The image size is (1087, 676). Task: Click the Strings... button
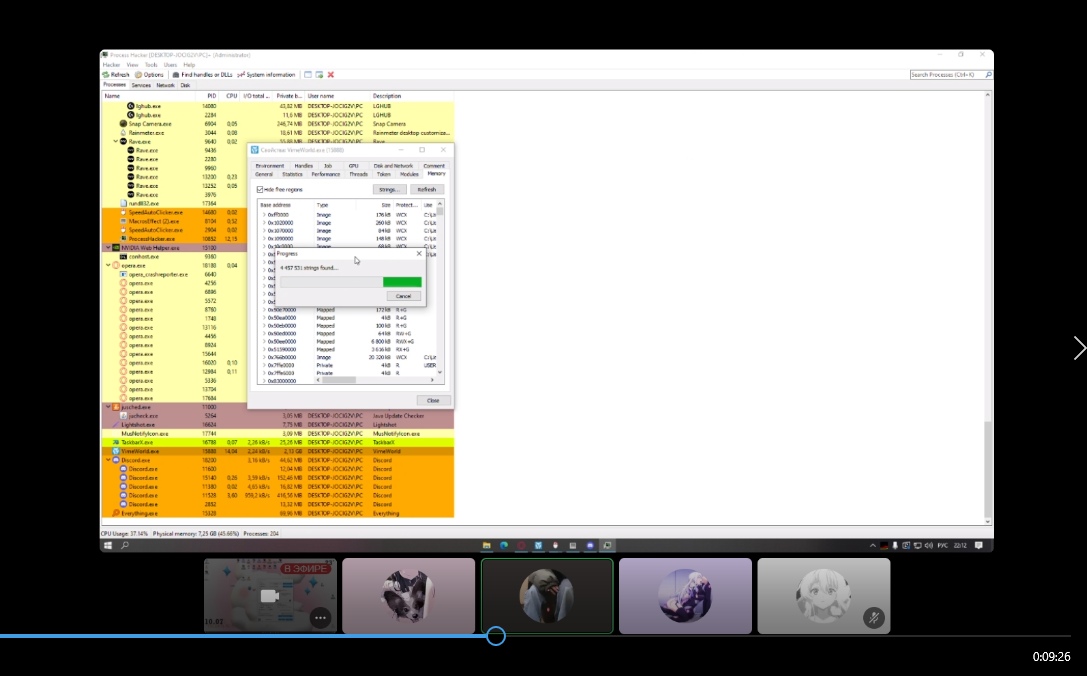click(388, 189)
